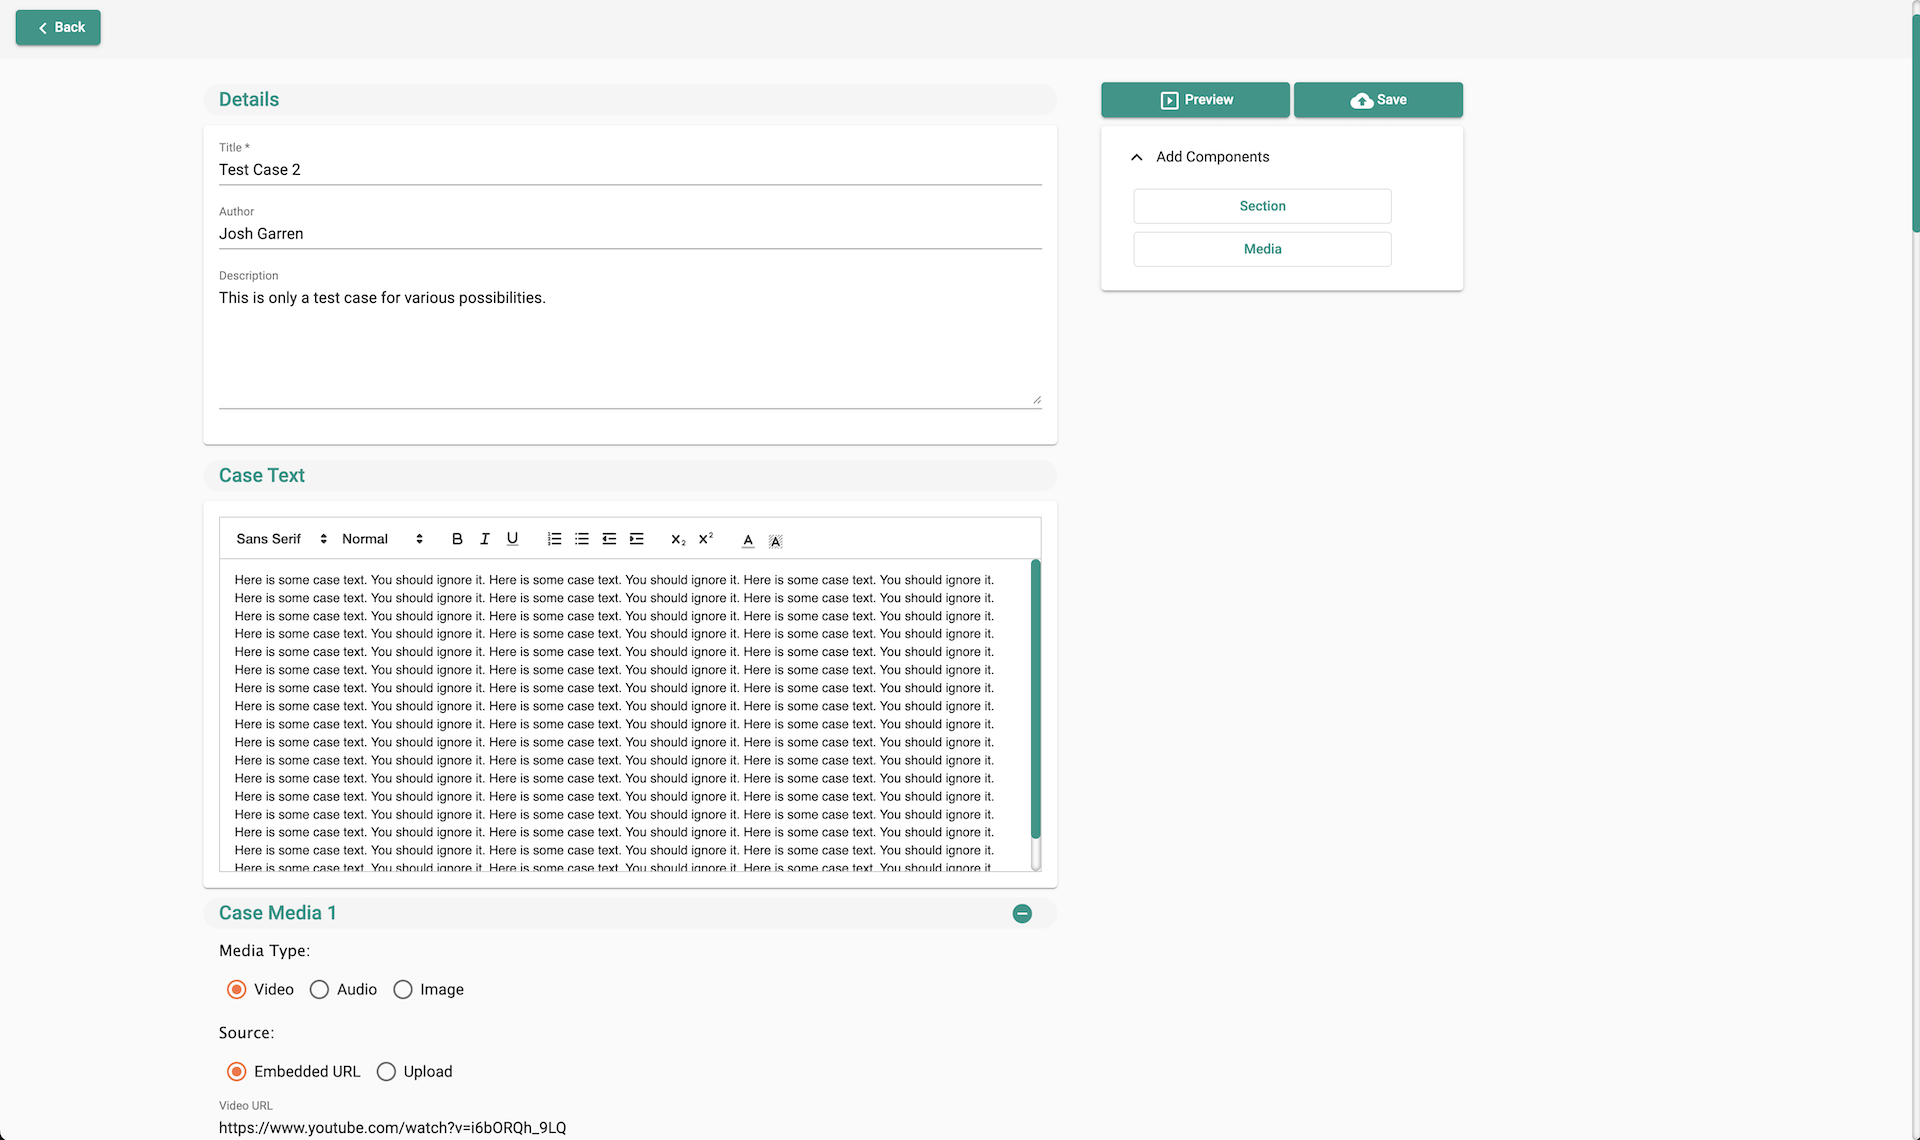
Task: Add a Media component
Action: click(x=1262, y=249)
